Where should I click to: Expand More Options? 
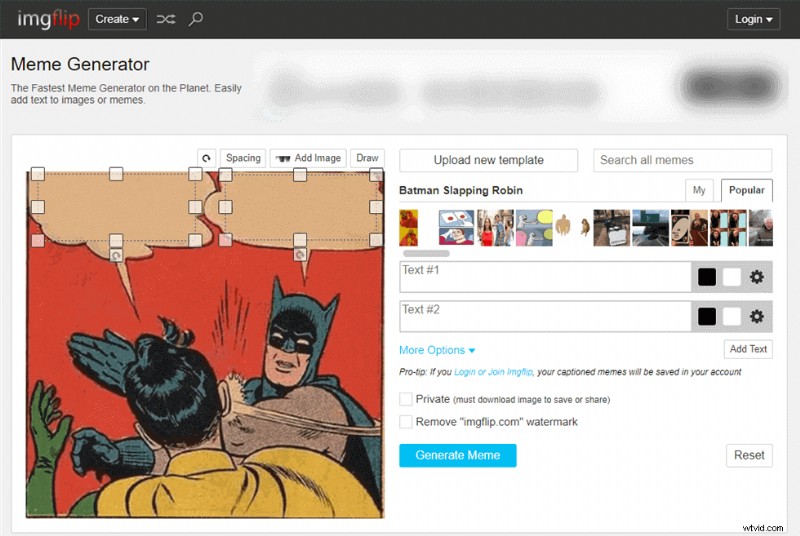(437, 350)
